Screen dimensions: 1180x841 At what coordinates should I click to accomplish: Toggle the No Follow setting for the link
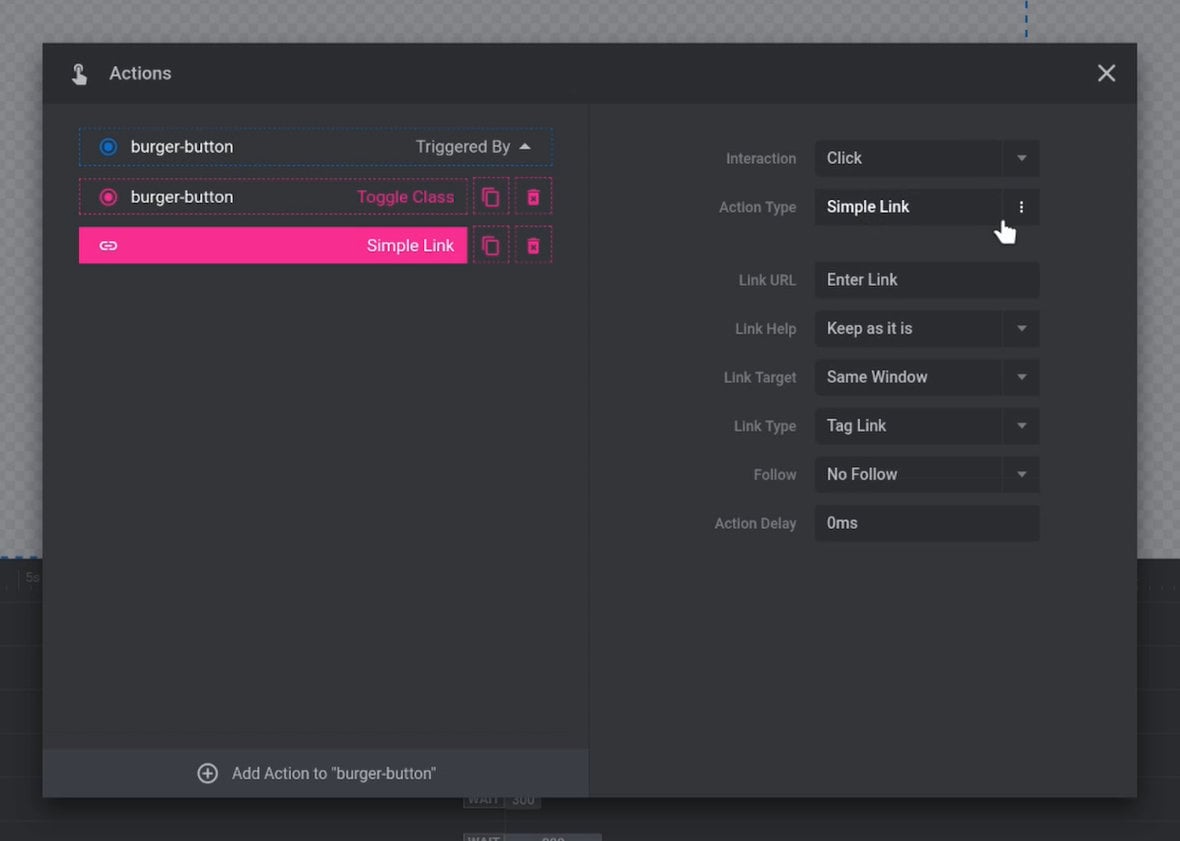[x=926, y=474]
